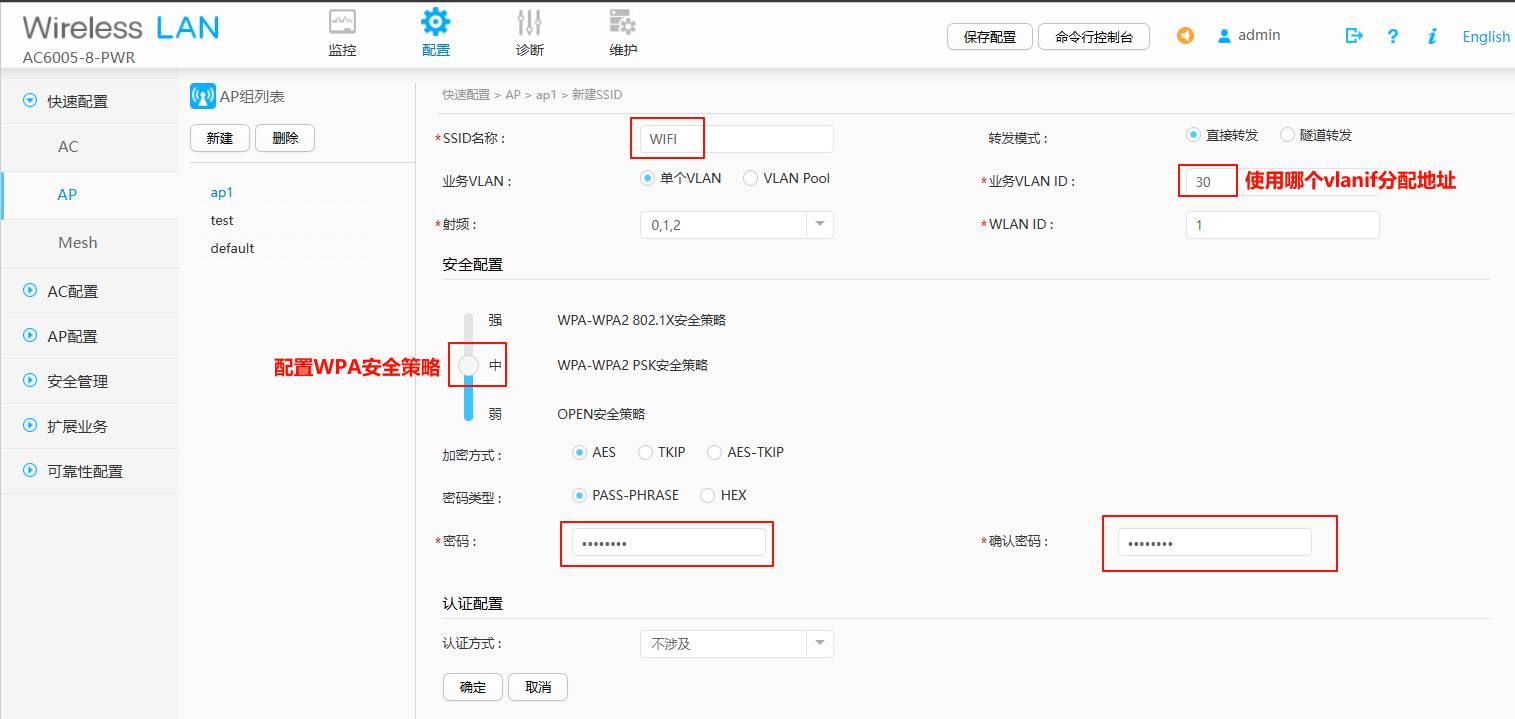Click the WLAN ID input field

(1283, 225)
